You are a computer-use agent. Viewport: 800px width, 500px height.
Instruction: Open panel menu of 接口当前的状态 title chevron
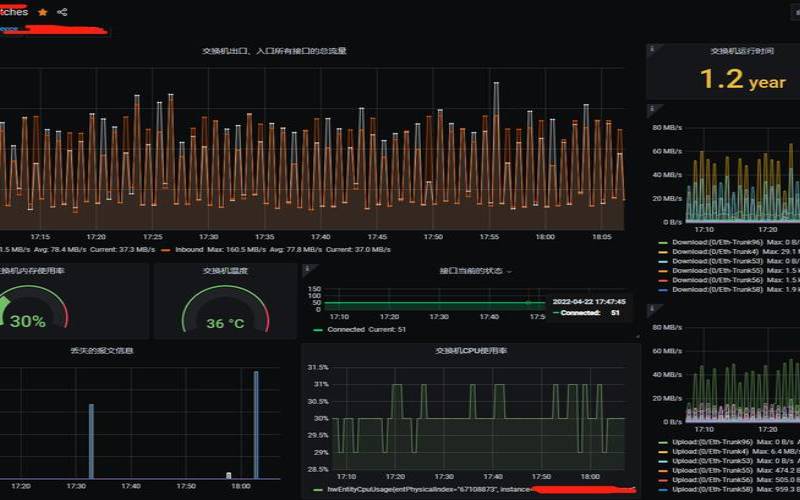click(x=509, y=271)
